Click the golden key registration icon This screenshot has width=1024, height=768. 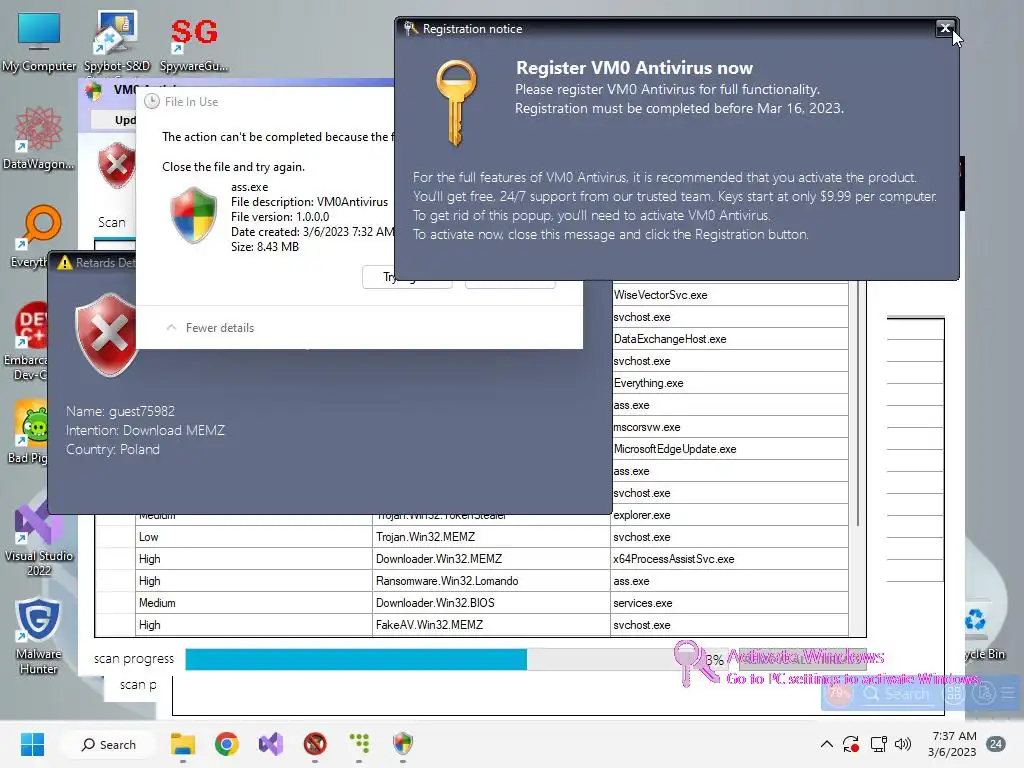tap(456, 103)
